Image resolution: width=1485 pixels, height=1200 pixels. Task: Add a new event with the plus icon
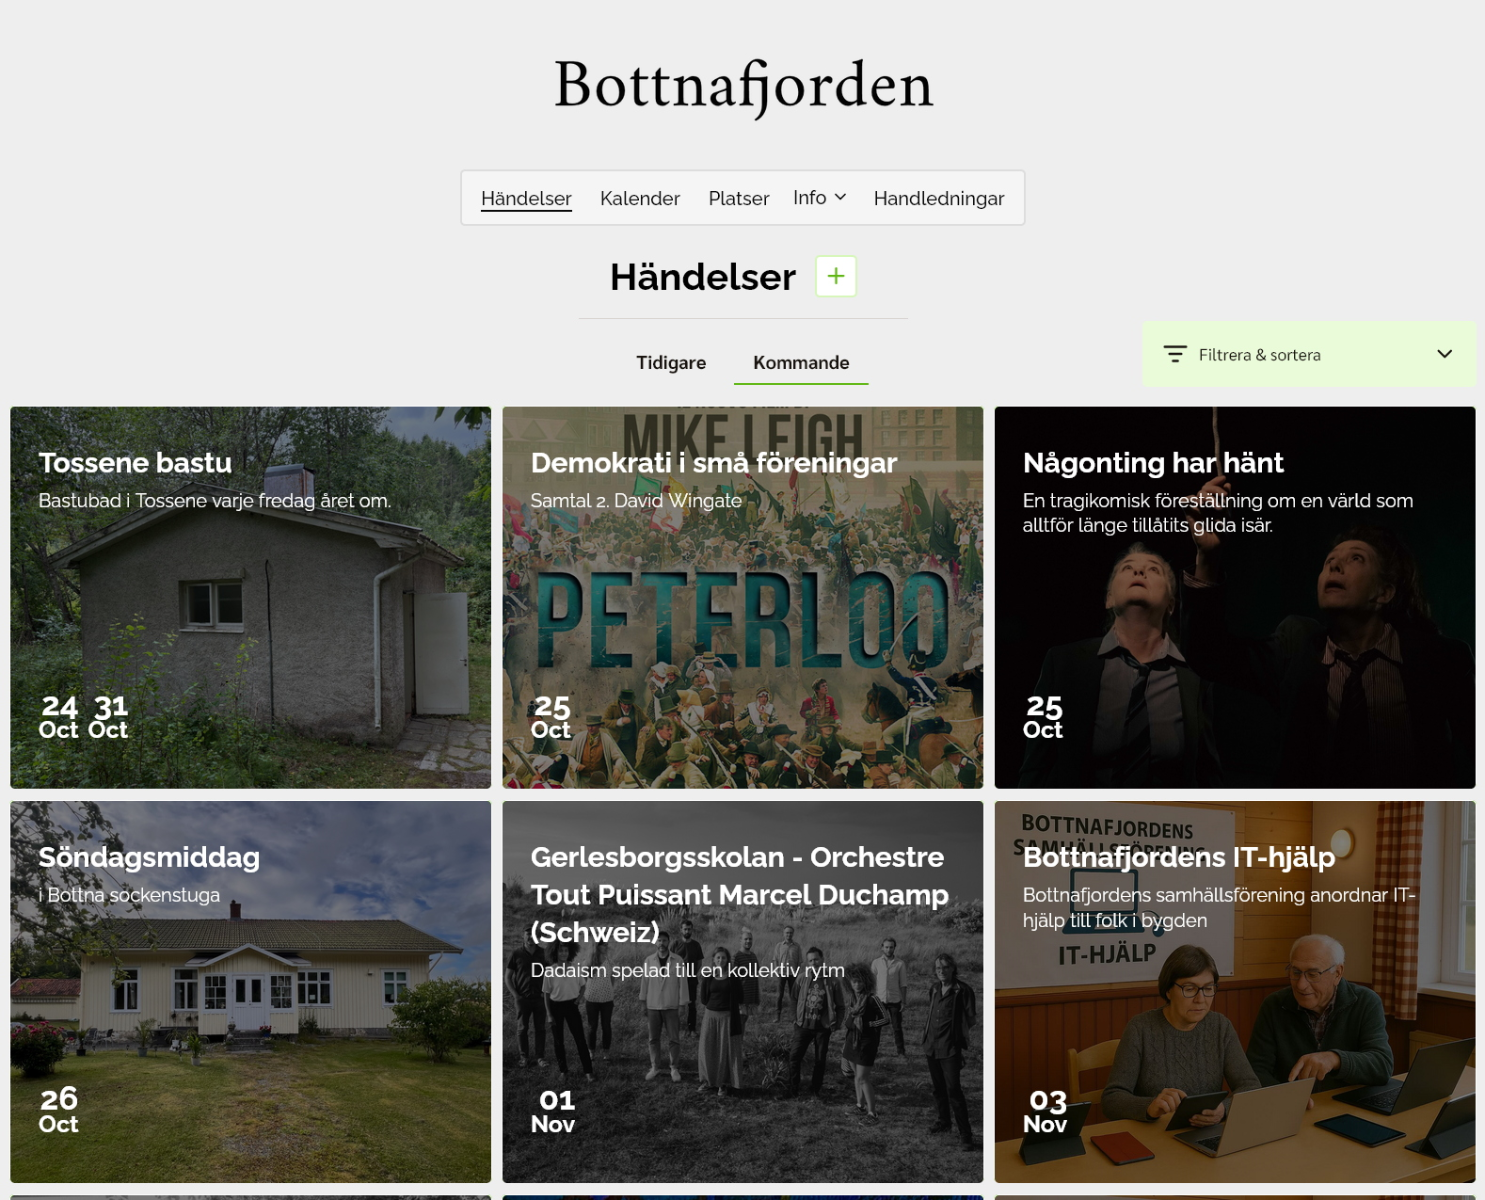tap(836, 276)
